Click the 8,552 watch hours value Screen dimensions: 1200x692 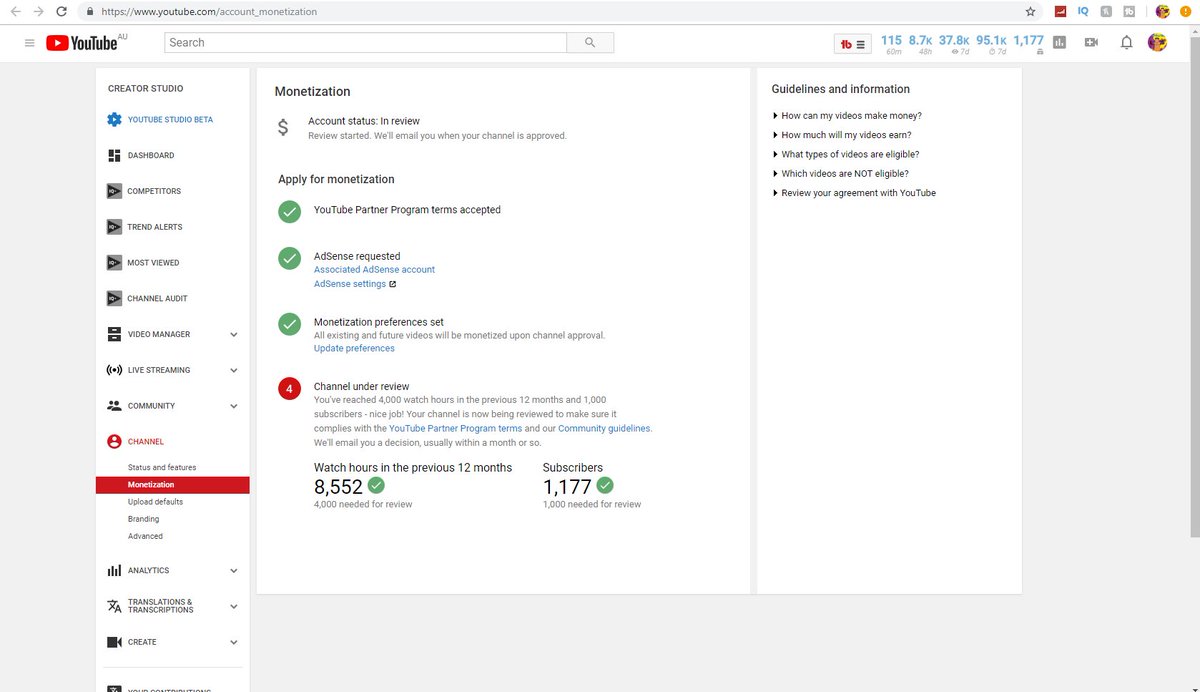click(x=338, y=487)
